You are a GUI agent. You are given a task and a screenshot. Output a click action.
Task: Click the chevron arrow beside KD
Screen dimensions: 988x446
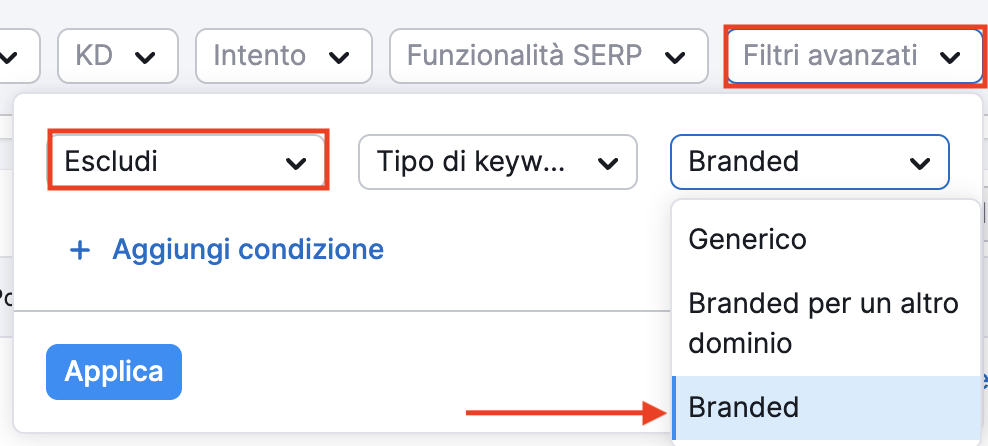coord(146,56)
